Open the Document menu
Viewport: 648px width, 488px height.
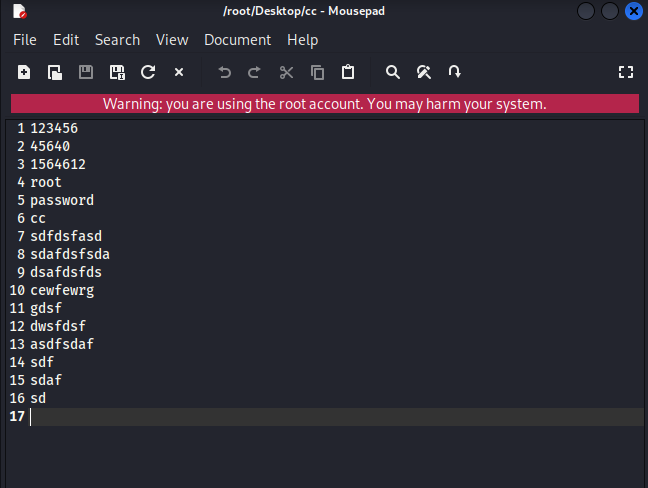pos(237,40)
